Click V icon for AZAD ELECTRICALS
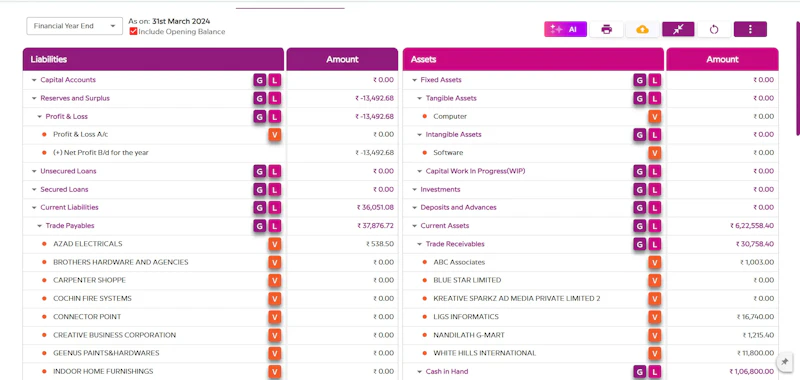The height and width of the screenshot is (380, 800). (x=274, y=244)
